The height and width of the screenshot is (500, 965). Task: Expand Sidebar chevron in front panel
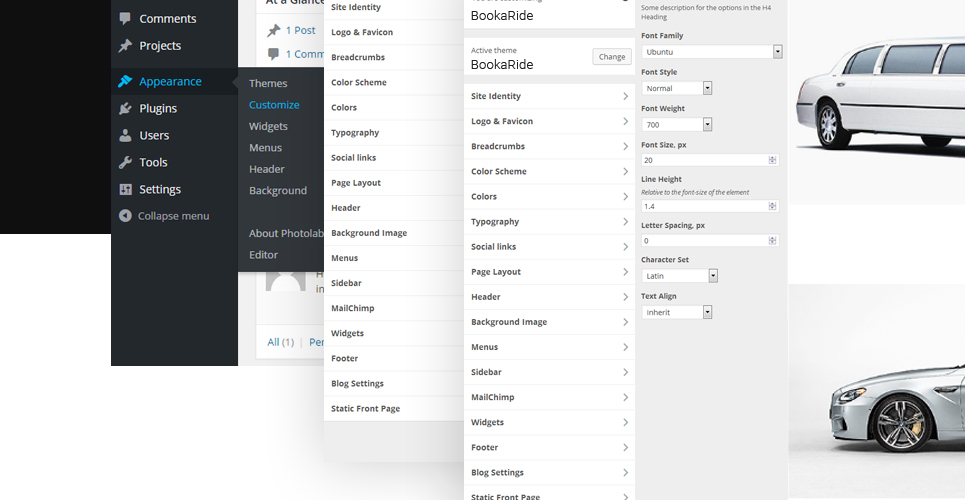[x=625, y=372]
